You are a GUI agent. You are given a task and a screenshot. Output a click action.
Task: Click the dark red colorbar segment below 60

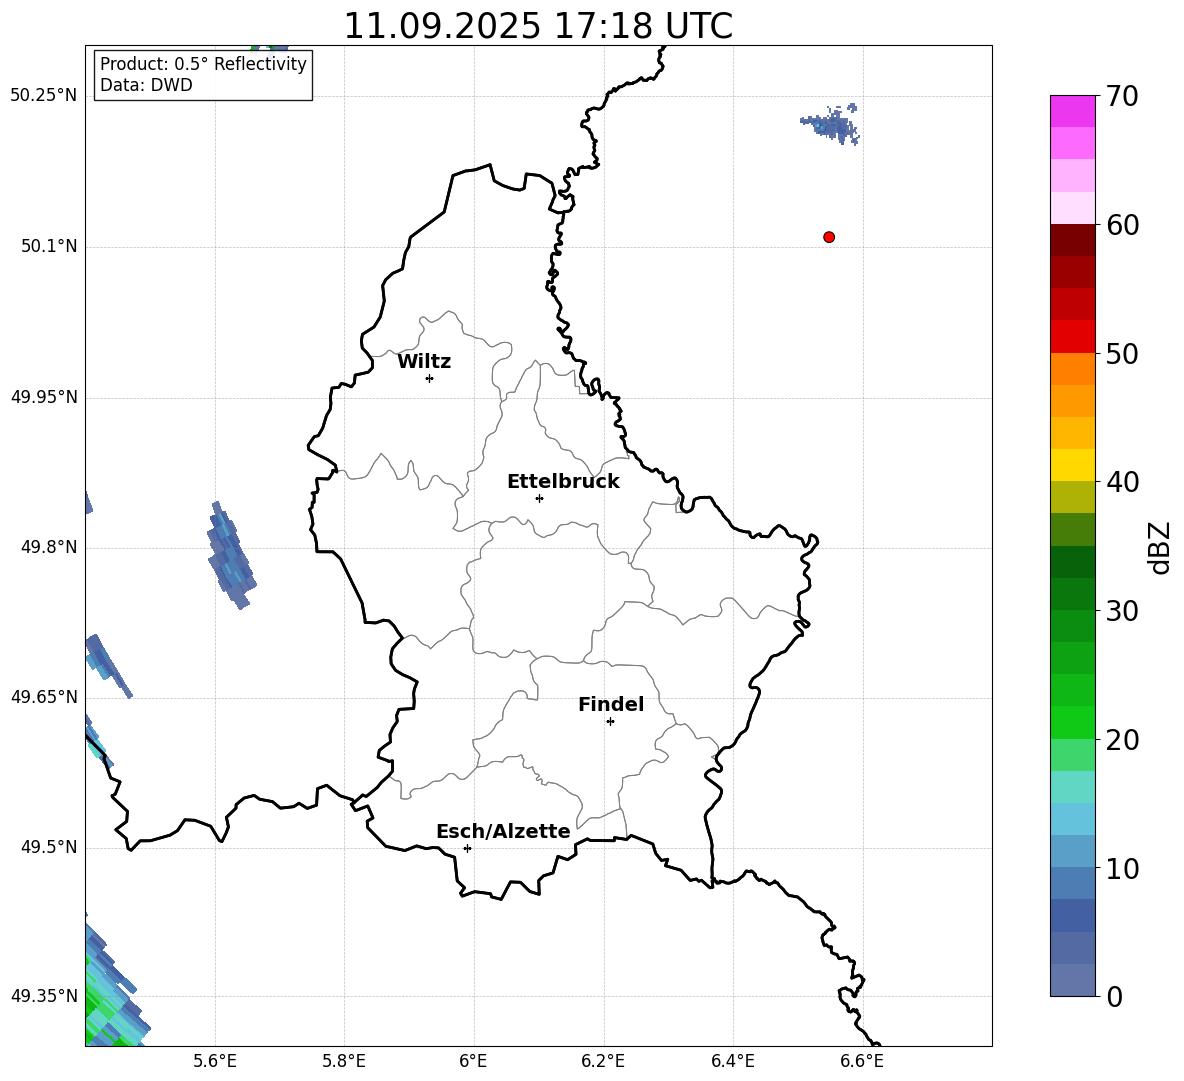tap(1073, 240)
